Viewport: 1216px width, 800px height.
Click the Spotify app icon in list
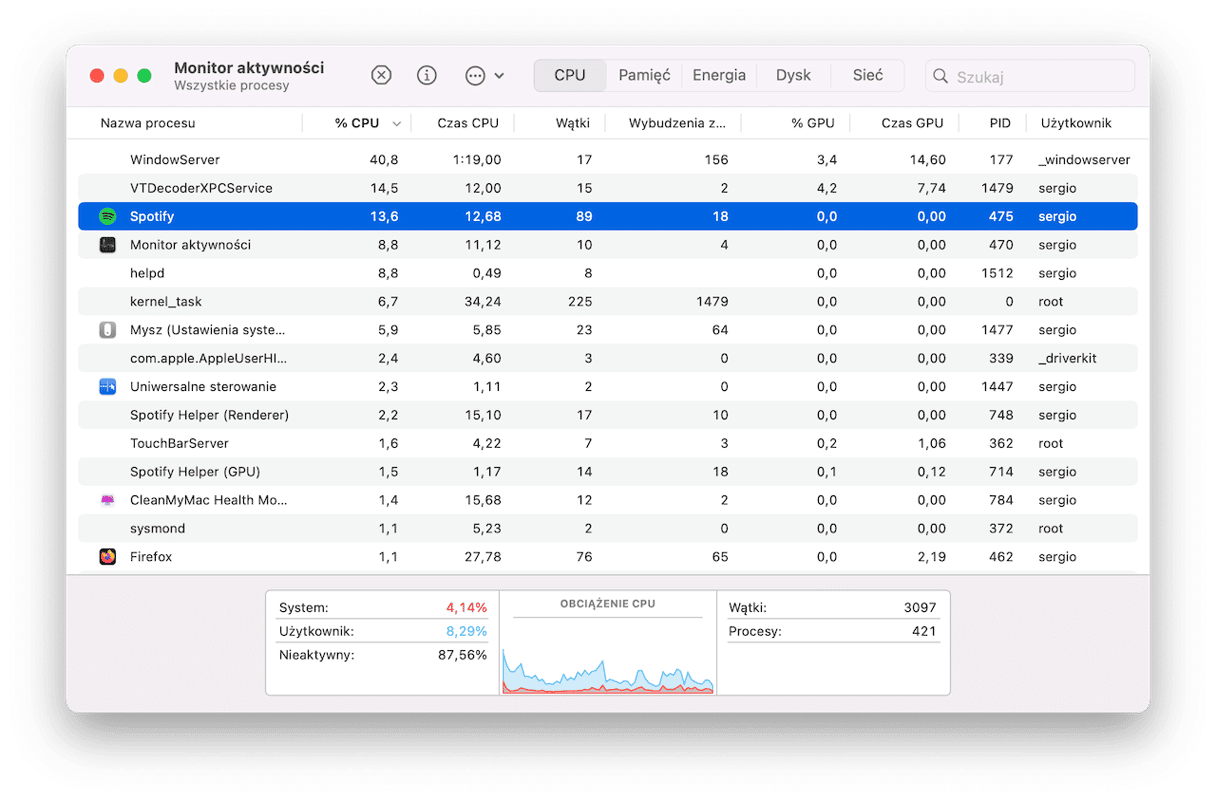(108, 216)
